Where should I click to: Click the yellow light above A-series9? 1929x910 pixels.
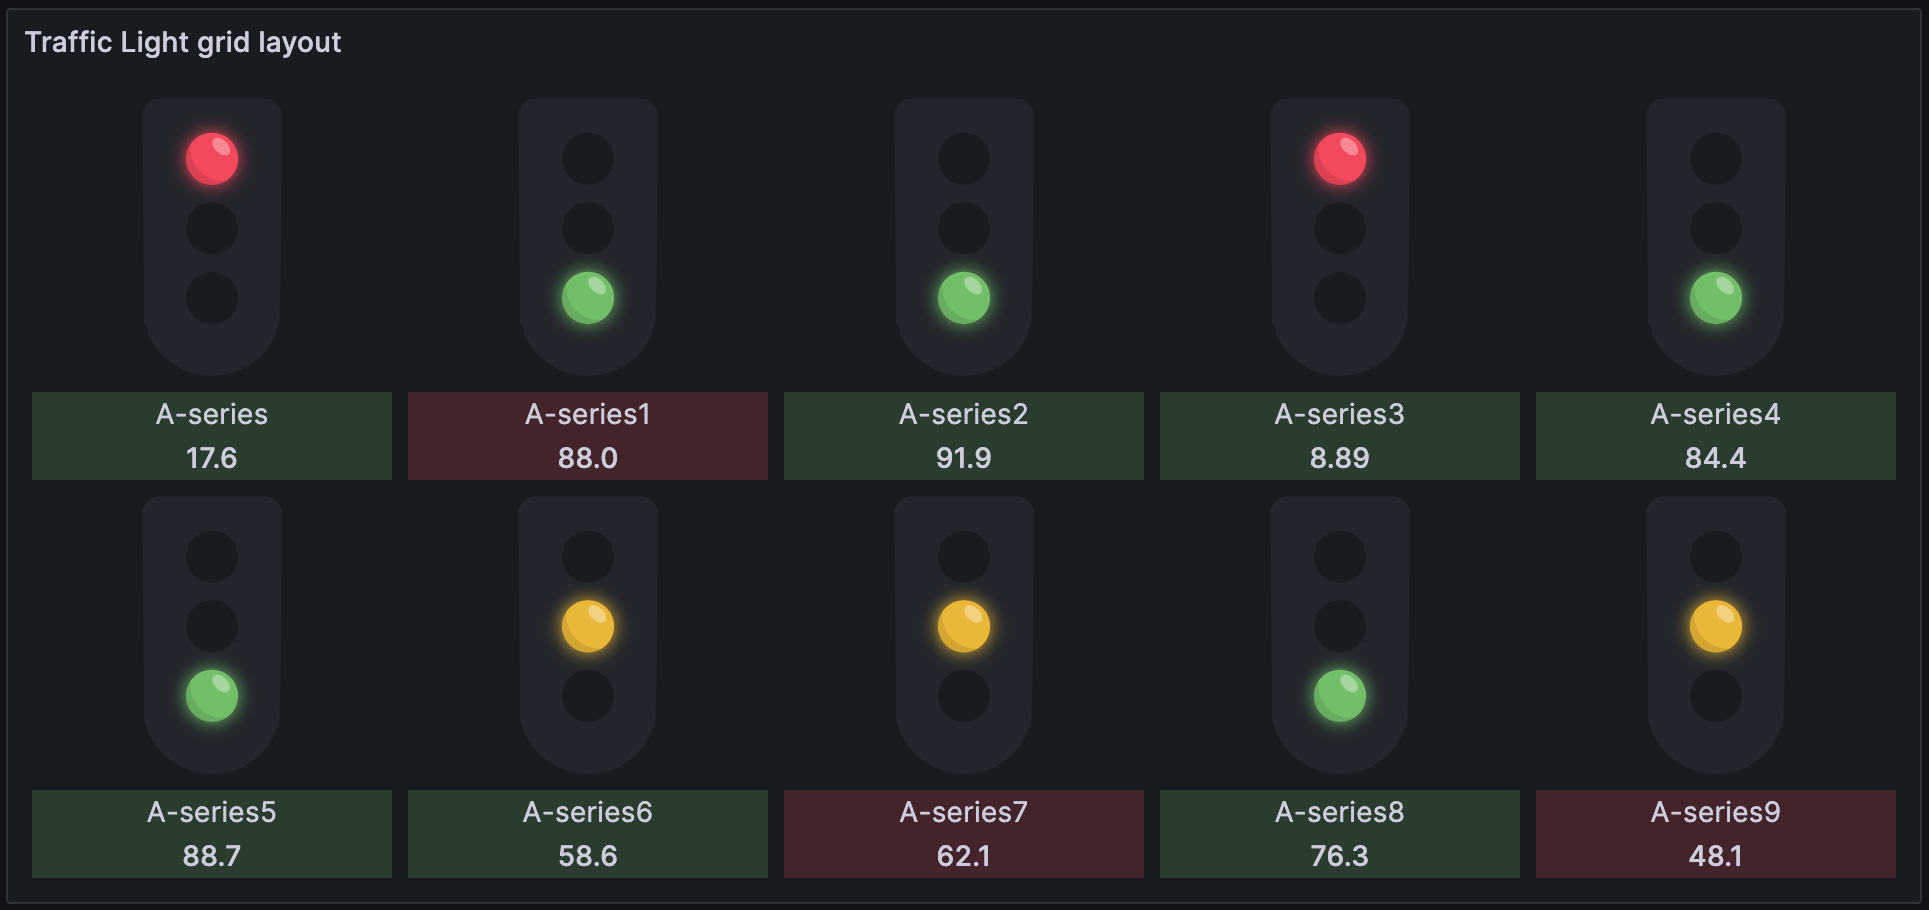tap(1716, 626)
